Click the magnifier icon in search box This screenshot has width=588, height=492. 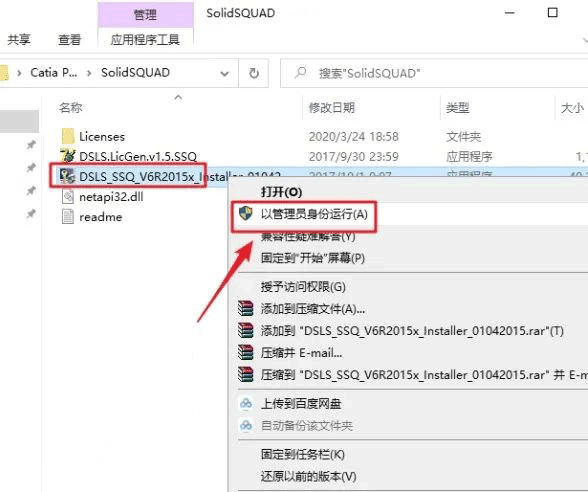coord(300,73)
